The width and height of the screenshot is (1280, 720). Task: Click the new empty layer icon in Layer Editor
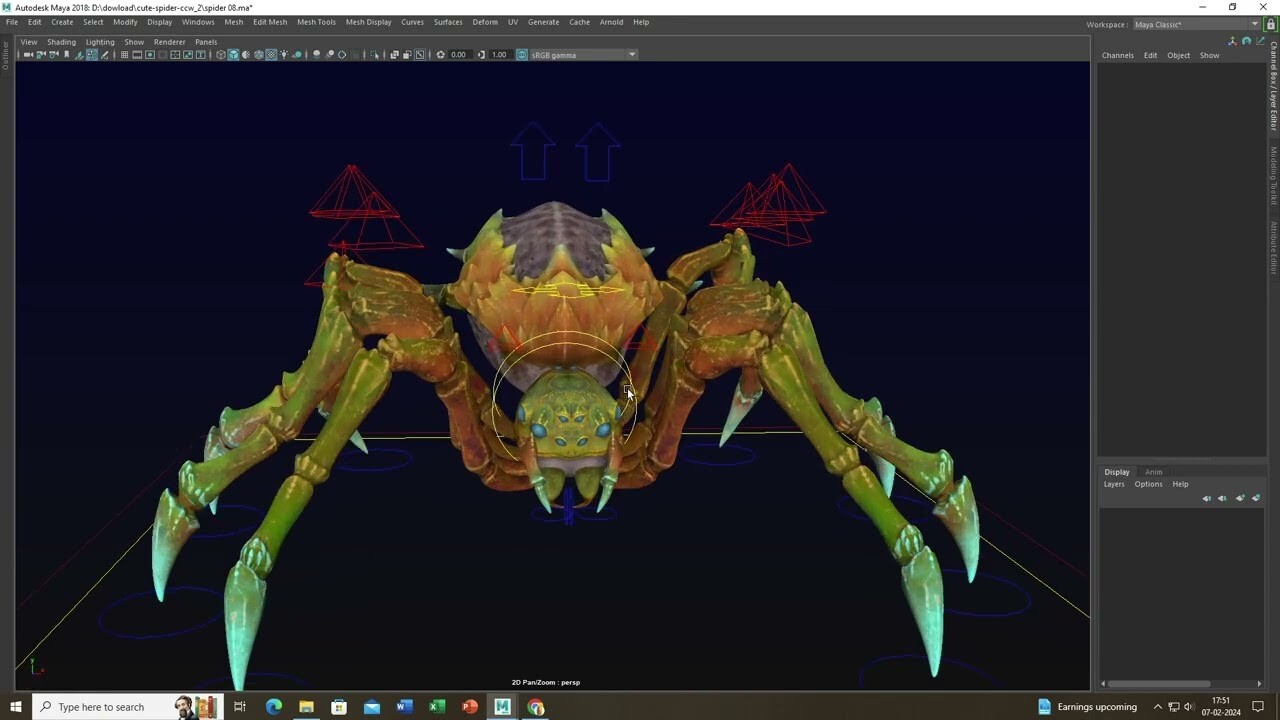point(1241,498)
